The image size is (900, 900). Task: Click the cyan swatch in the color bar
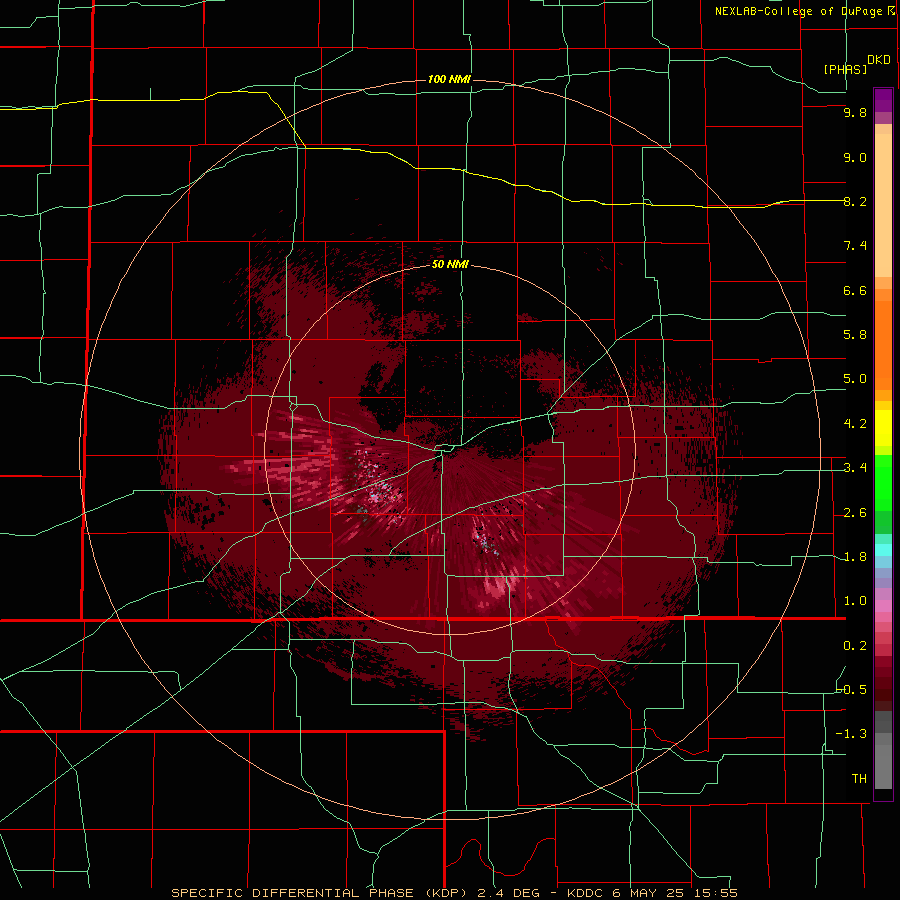tap(883, 550)
